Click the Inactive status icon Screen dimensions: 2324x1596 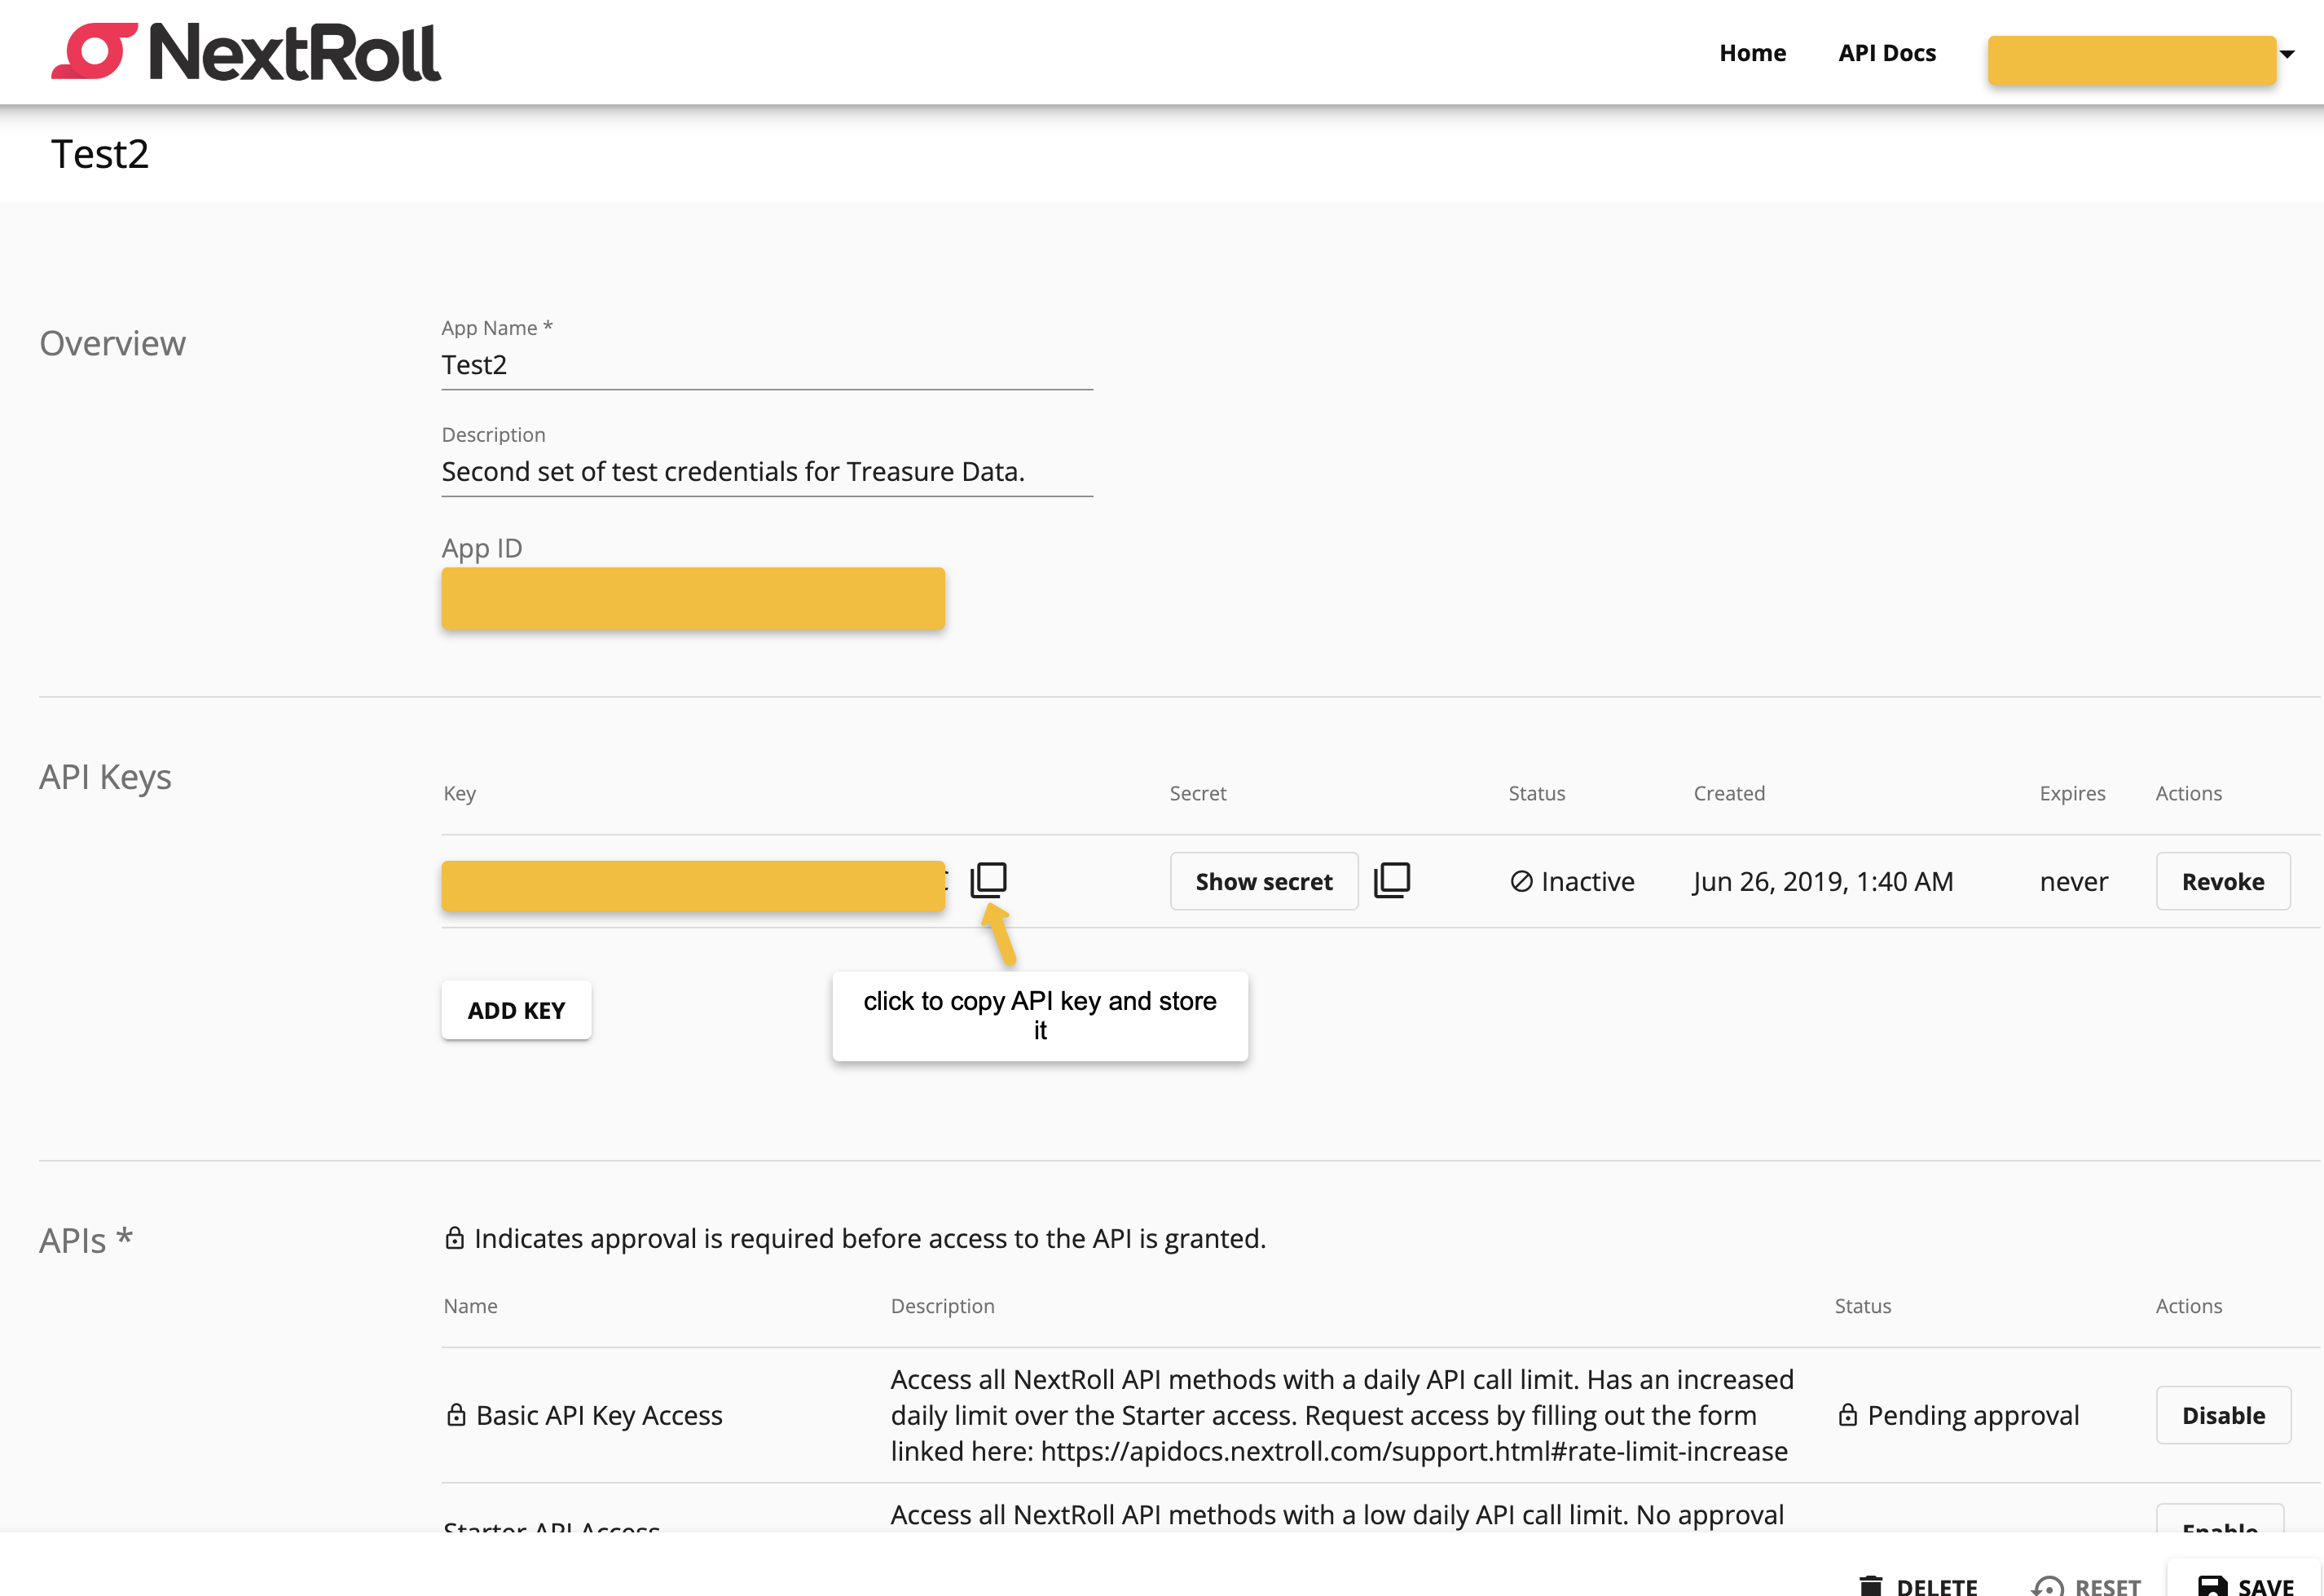1521,881
